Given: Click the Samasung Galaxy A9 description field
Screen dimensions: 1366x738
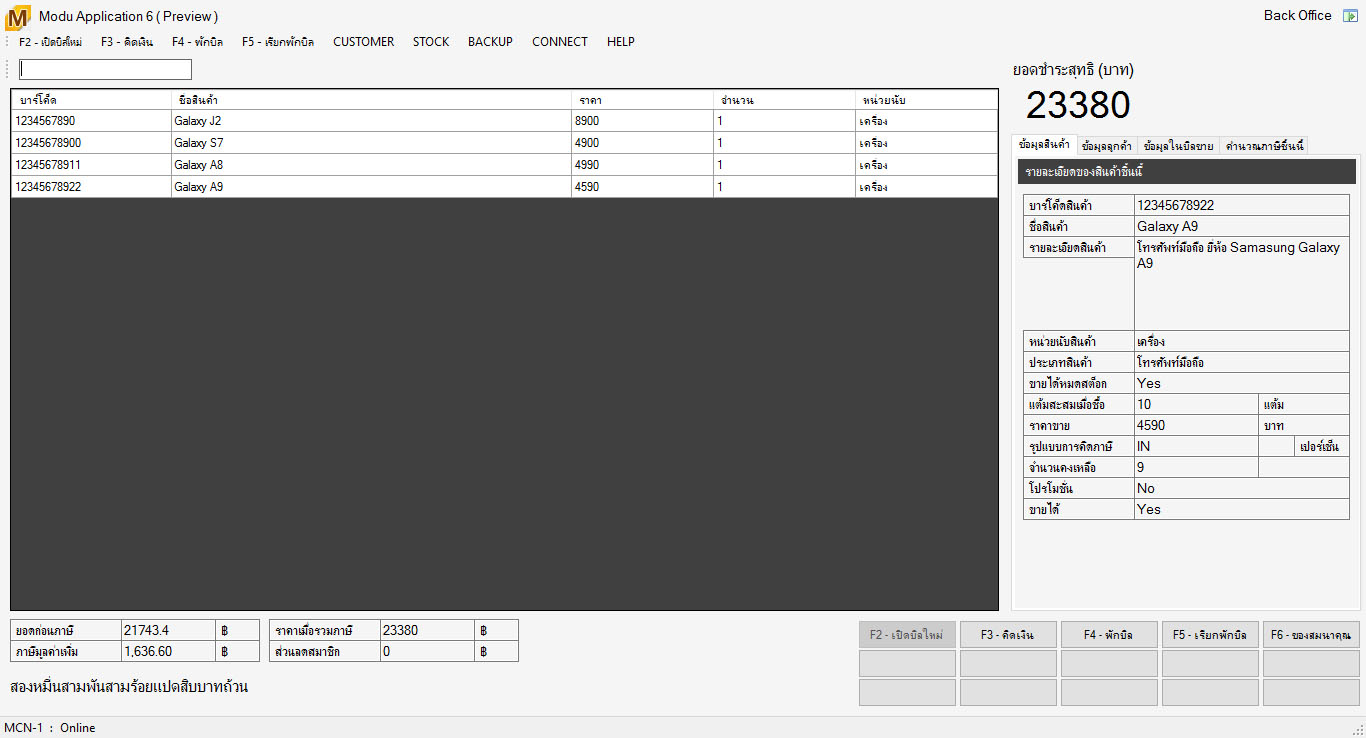Looking at the screenshot, I should 1241,283.
